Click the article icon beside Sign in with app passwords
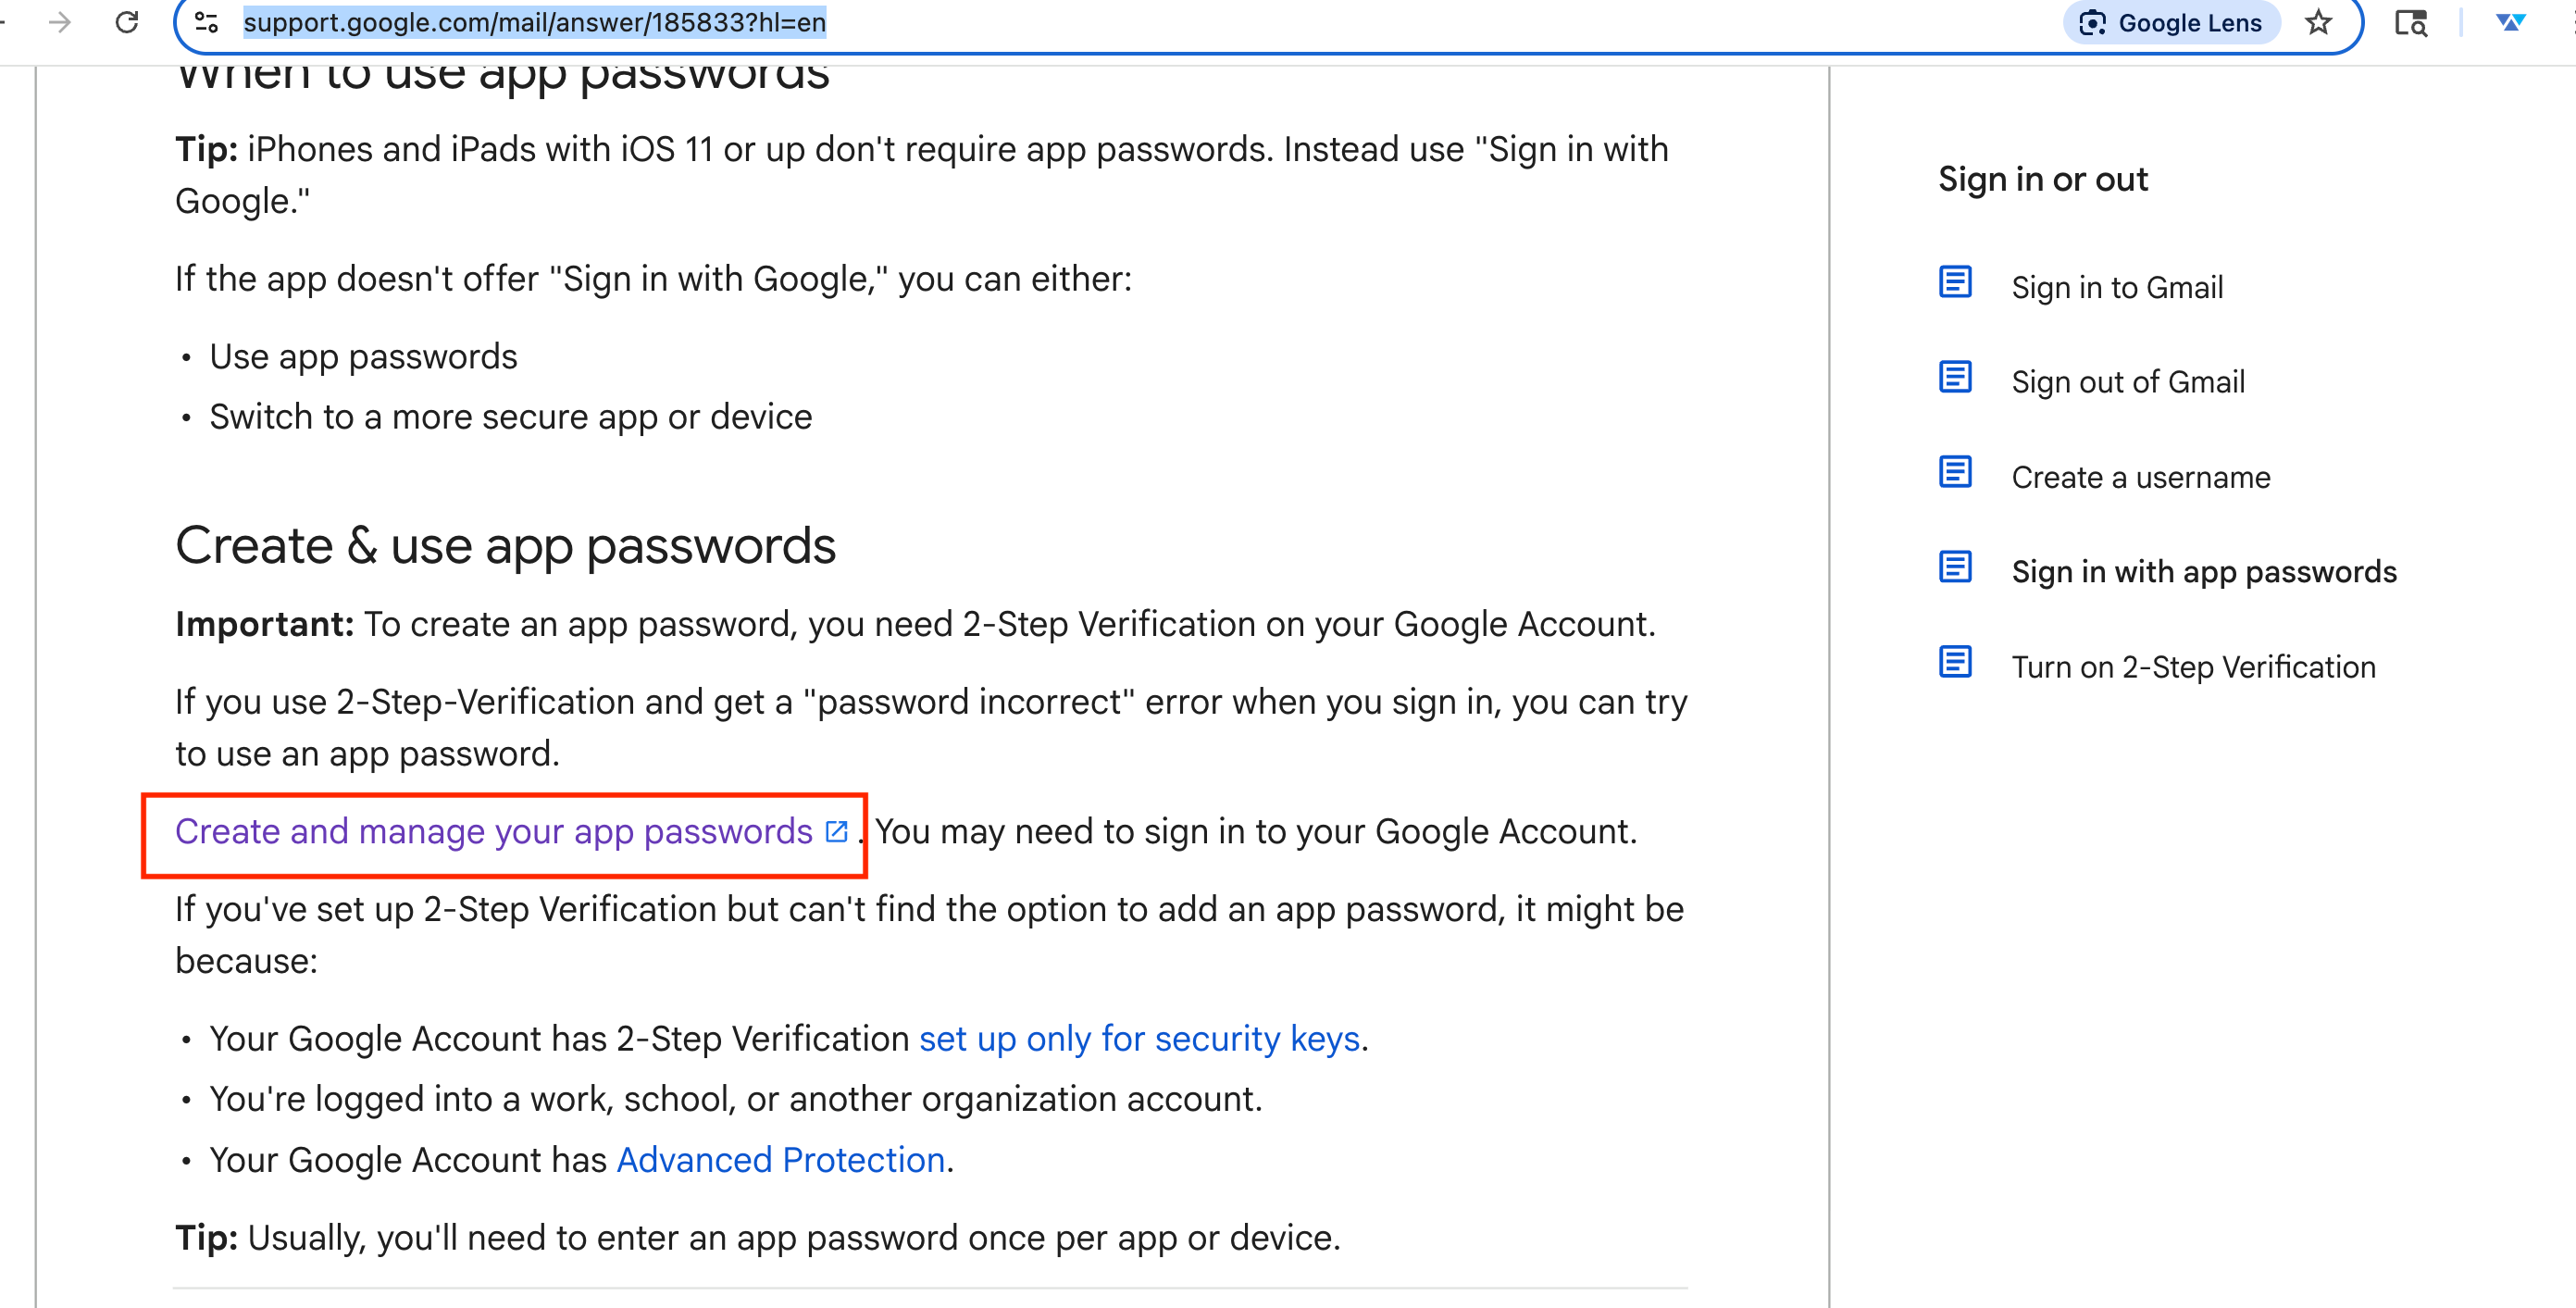Viewport: 2576px width, 1308px height. point(1955,568)
